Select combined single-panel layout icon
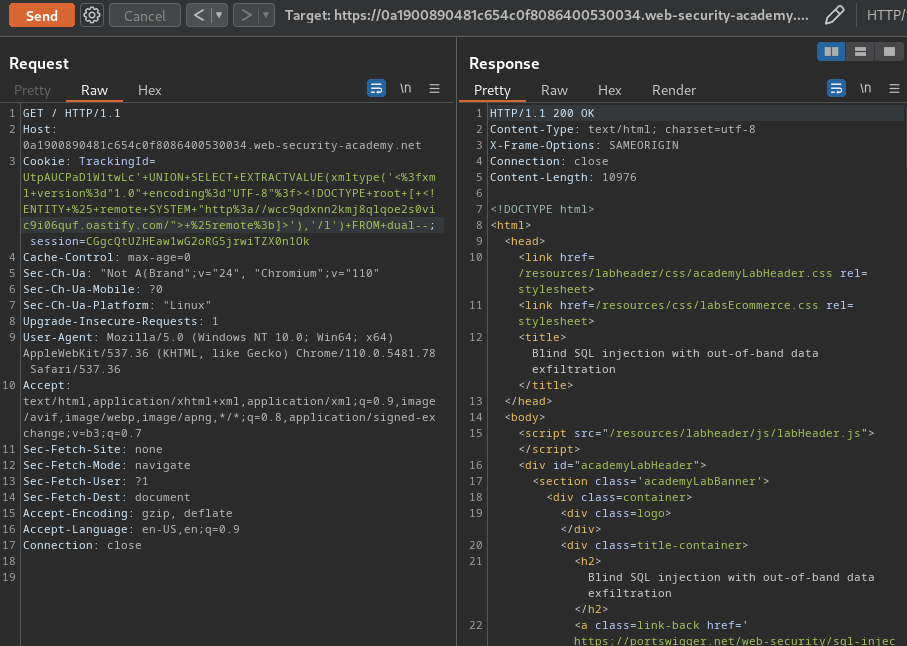 click(889, 51)
